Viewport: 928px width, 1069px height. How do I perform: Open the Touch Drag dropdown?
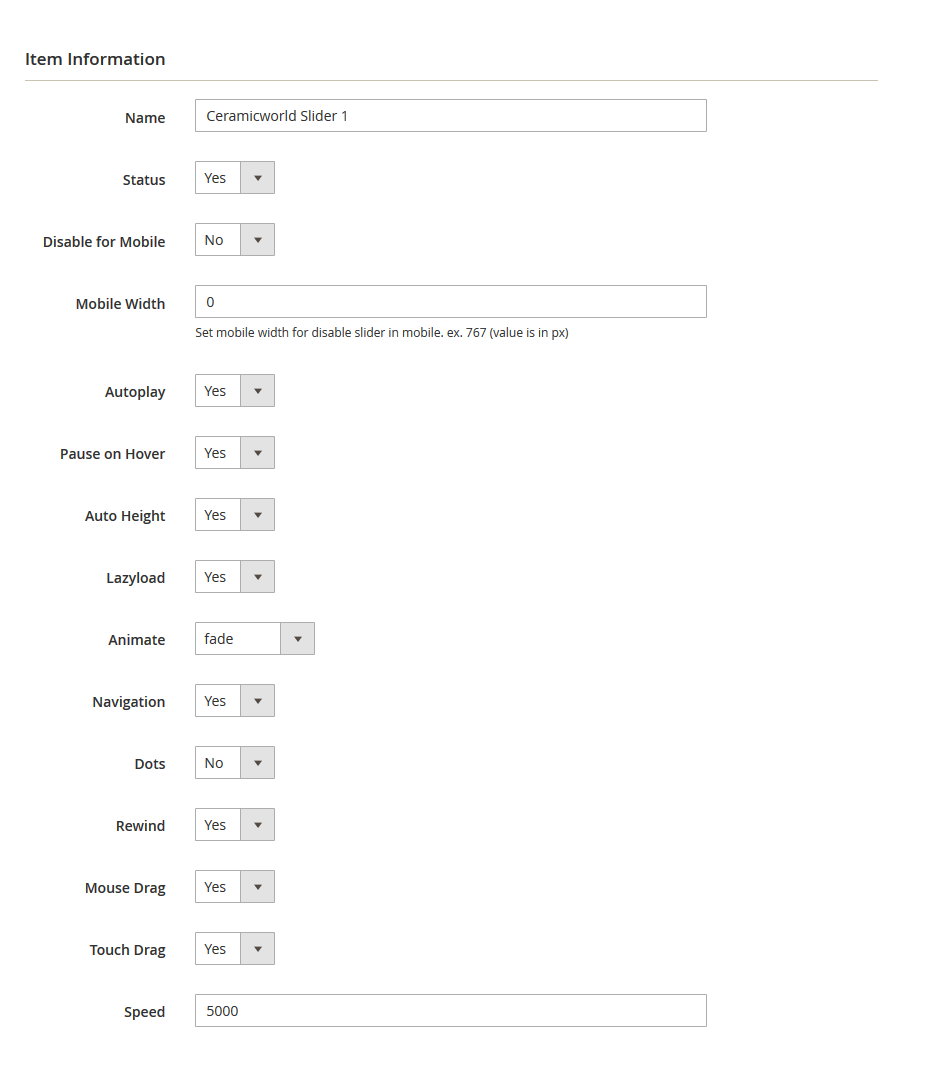pyautogui.click(x=235, y=949)
